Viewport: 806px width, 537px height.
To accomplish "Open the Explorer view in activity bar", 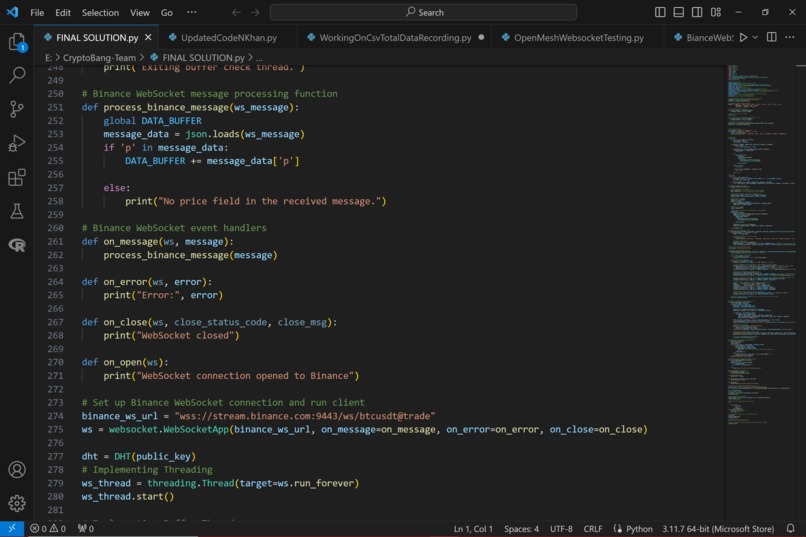I will pos(17,42).
